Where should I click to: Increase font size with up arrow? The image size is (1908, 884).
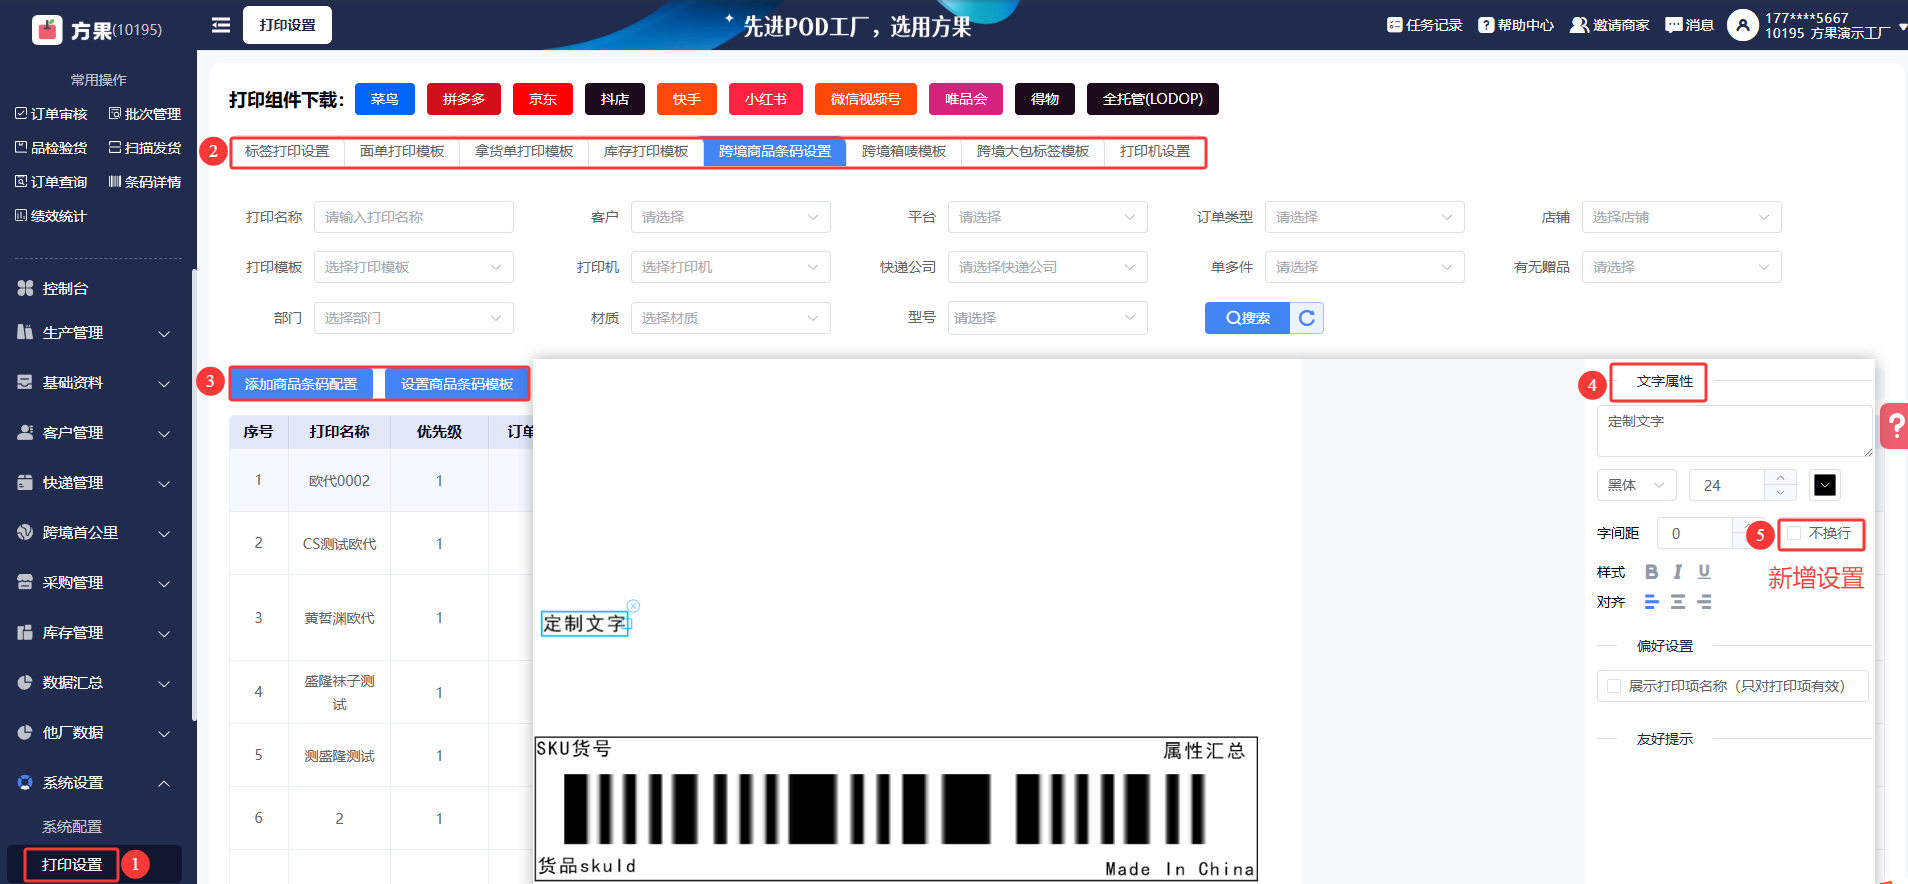(x=1780, y=477)
